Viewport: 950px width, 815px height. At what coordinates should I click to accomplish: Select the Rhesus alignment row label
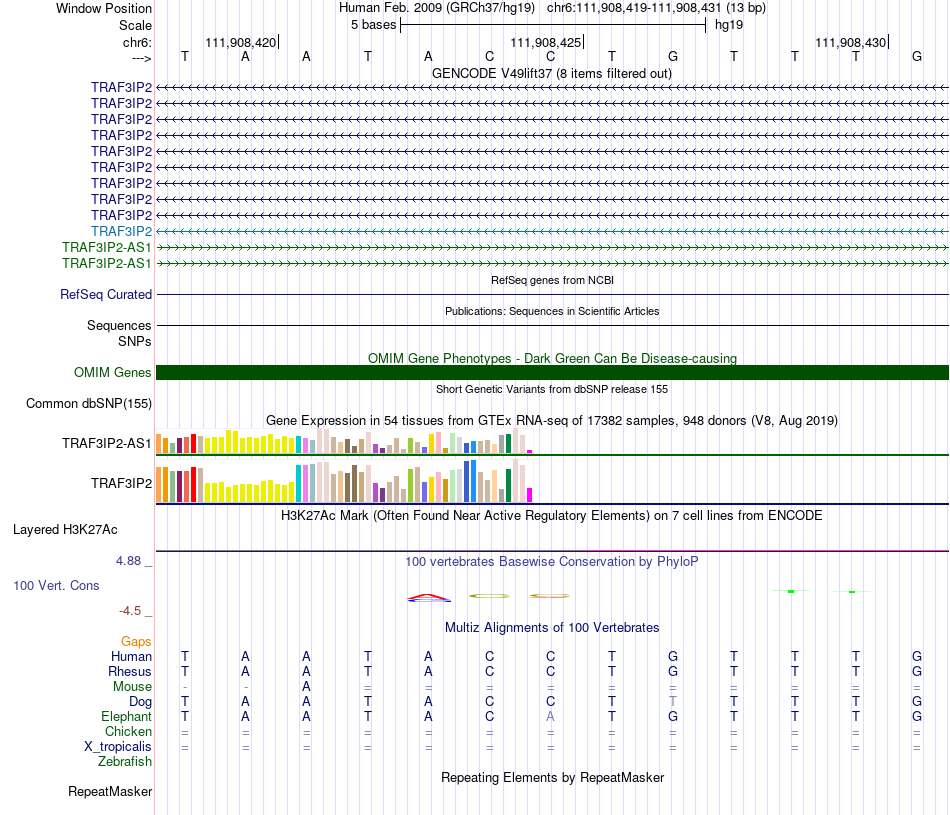tap(130, 672)
